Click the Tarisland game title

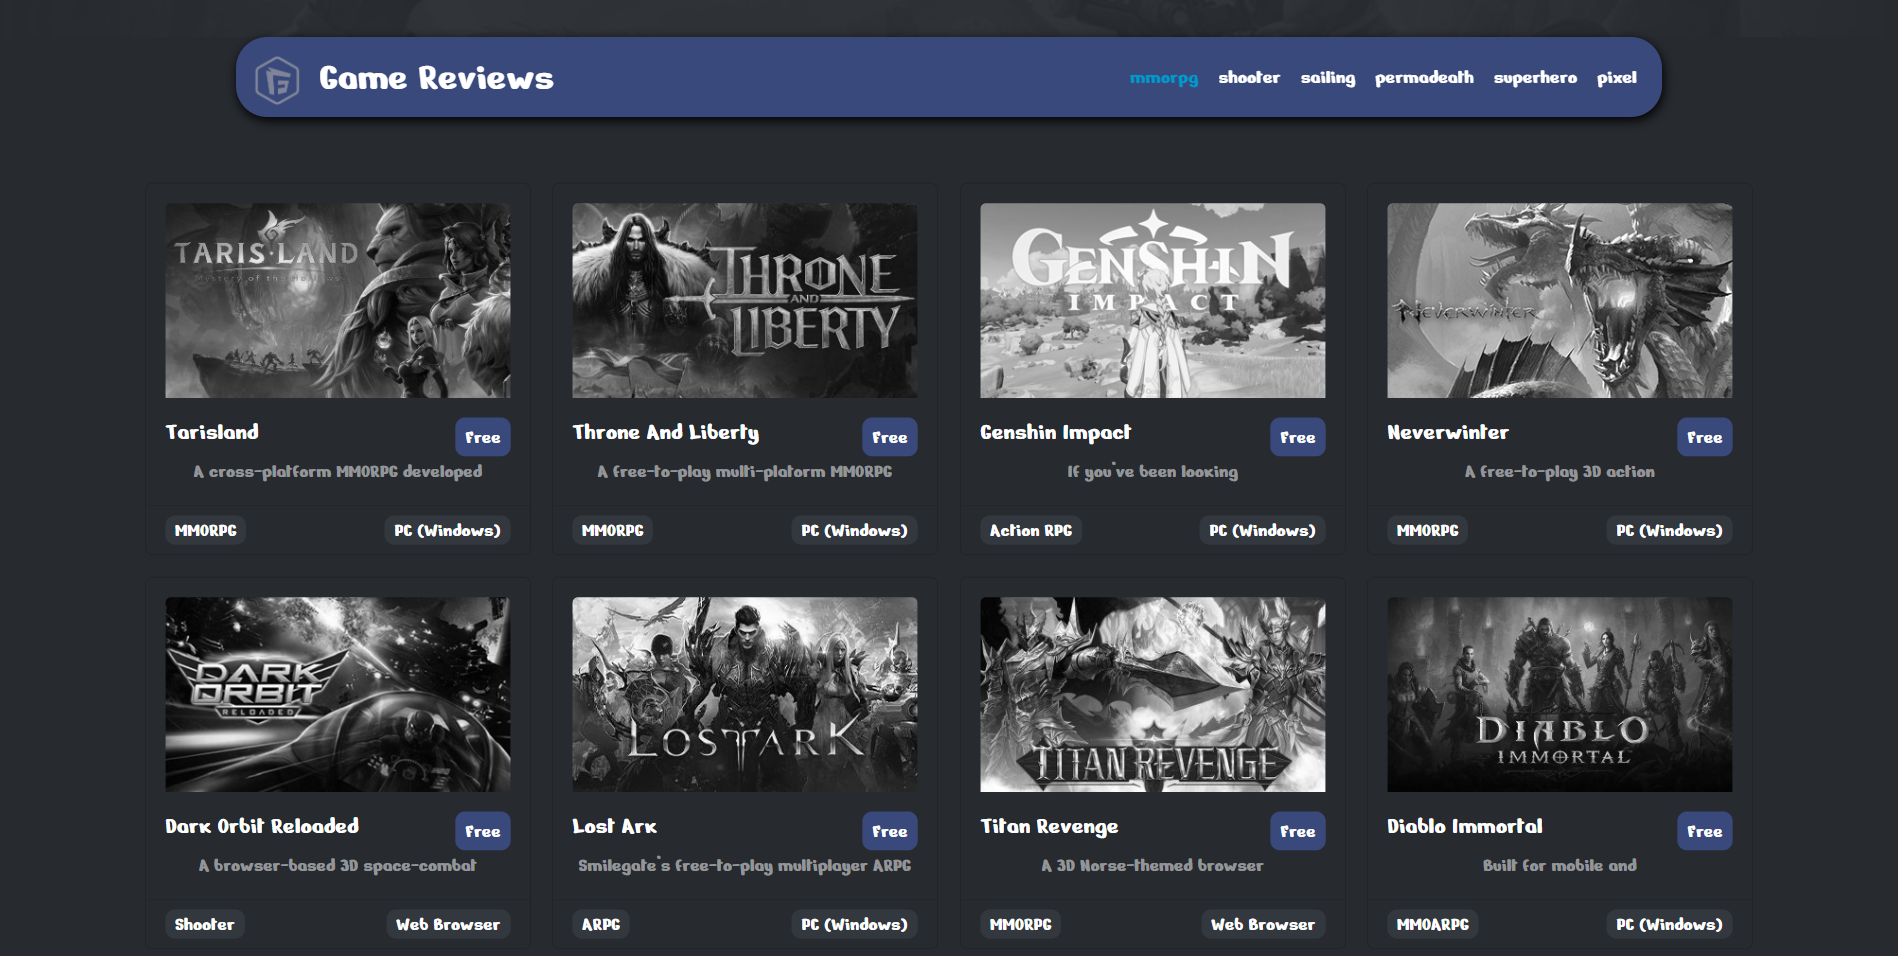(x=212, y=432)
